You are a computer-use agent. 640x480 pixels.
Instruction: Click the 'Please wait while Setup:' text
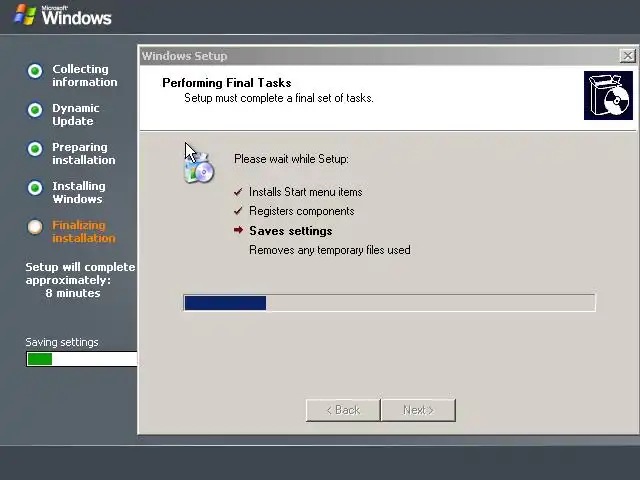[x=291, y=159]
